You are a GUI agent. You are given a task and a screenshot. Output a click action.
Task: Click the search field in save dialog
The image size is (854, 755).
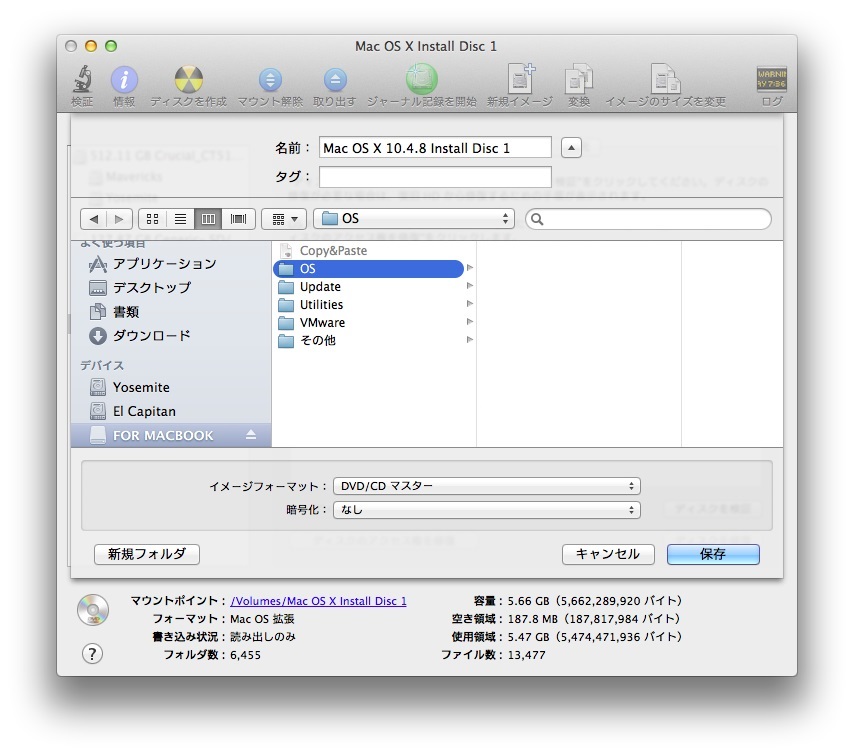click(x=648, y=219)
